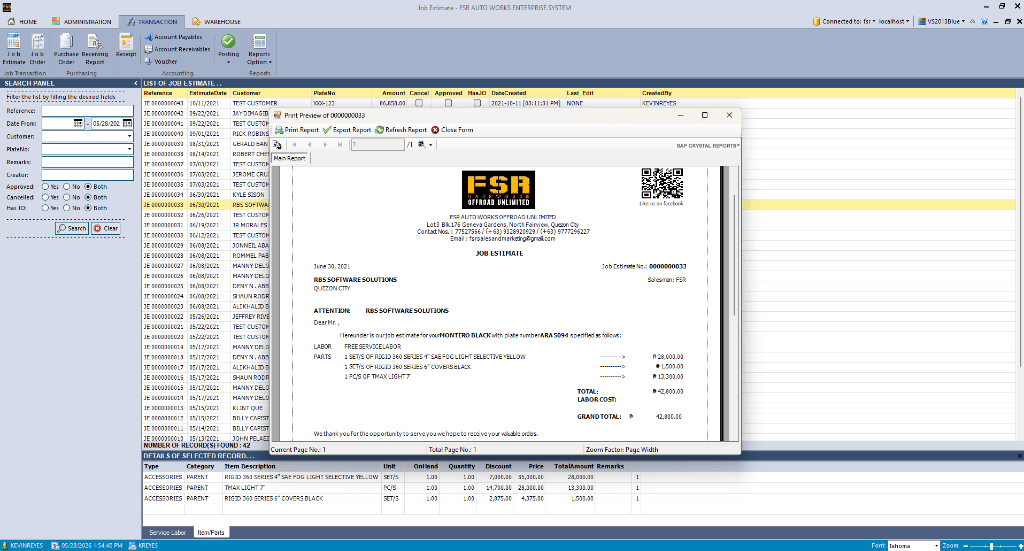The height and width of the screenshot is (551, 1024).
Task: Toggle the report group tree icon
Action: 278,145
